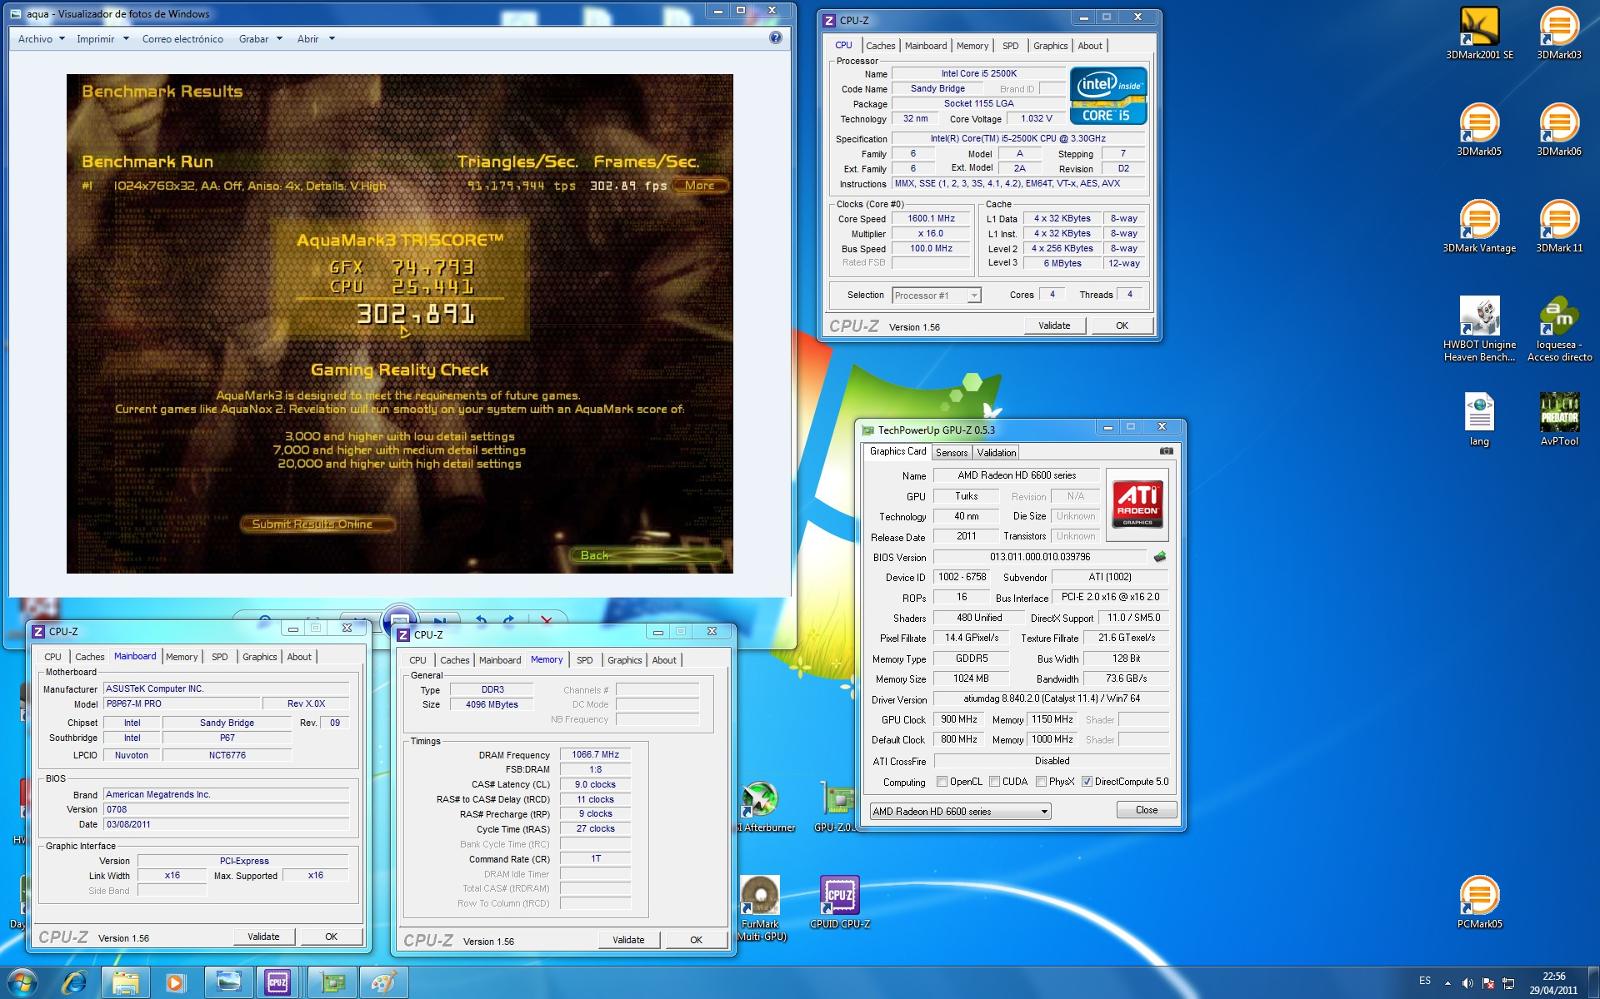Switch to CPU-Z via taskbar icon
This screenshot has height=999, width=1600.
click(x=278, y=982)
